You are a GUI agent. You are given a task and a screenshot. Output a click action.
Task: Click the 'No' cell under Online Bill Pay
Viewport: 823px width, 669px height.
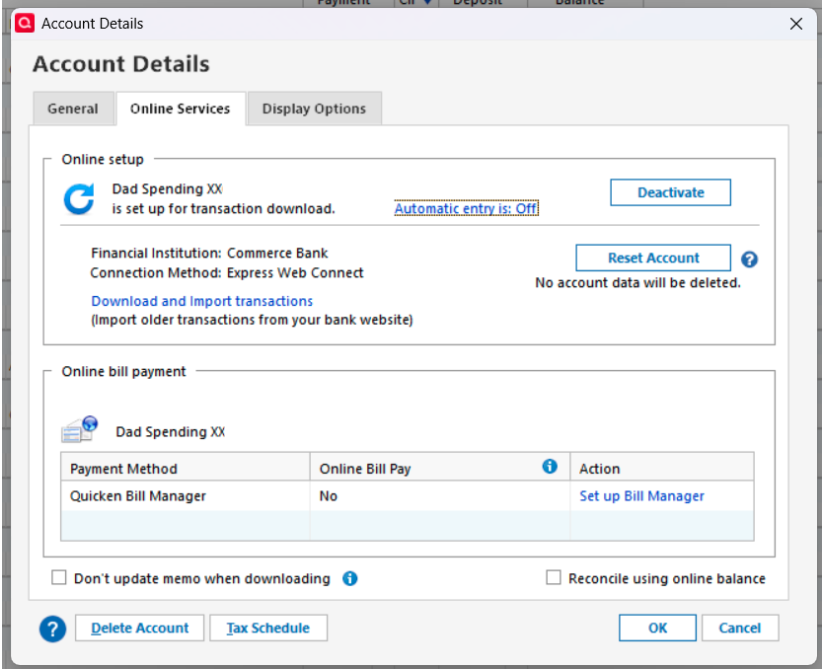click(440, 496)
